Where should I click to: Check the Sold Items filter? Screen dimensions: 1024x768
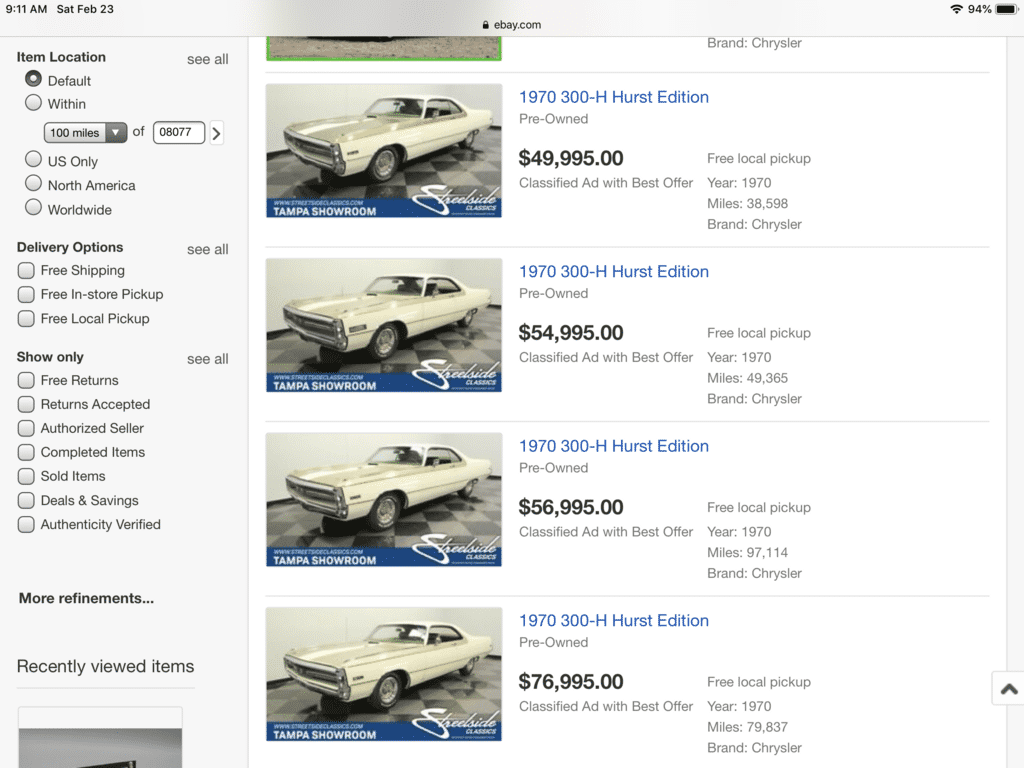point(26,476)
